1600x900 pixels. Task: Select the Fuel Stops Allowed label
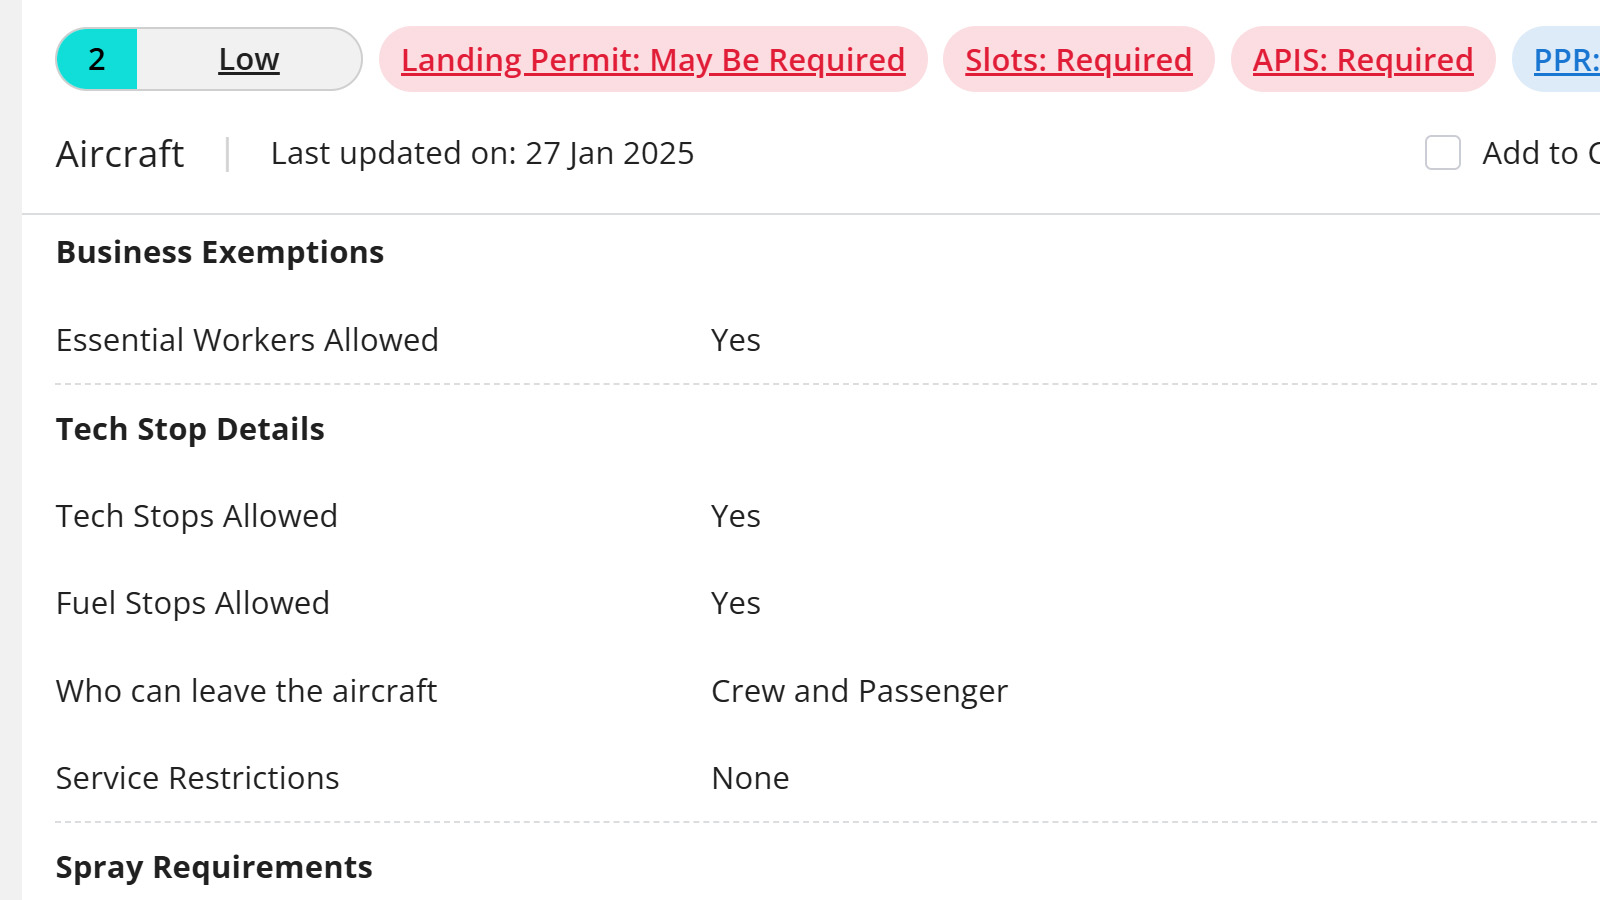pos(193,603)
